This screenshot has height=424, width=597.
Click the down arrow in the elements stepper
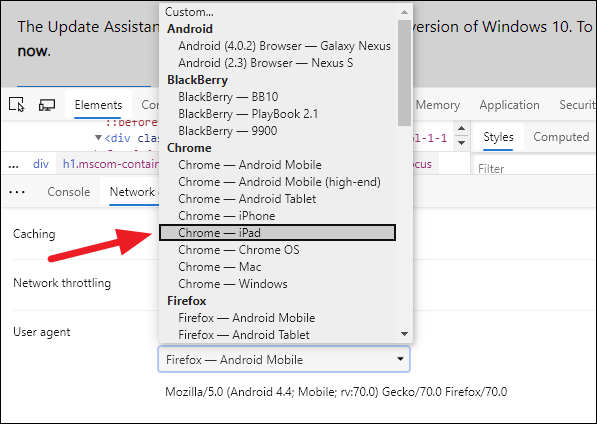pos(461,143)
